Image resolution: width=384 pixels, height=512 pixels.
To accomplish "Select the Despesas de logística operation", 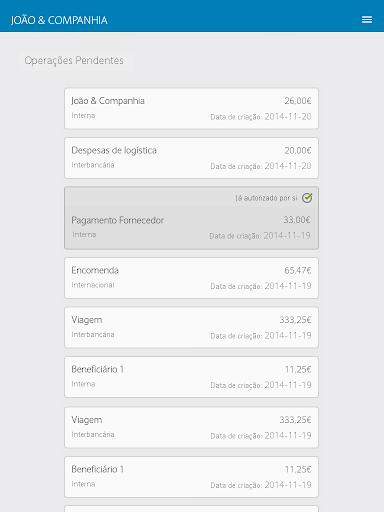I will [x=191, y=158].
